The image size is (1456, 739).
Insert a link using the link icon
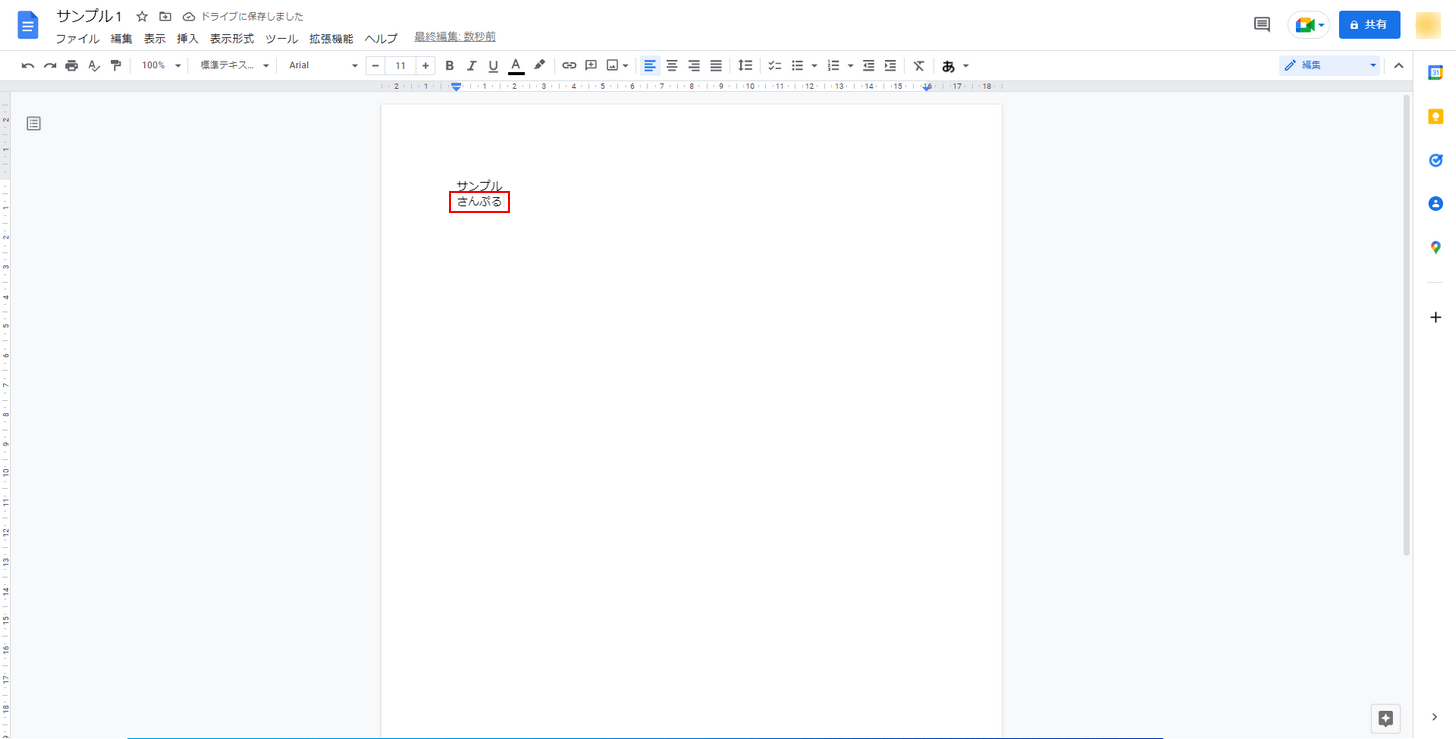(x=569, y=66)
